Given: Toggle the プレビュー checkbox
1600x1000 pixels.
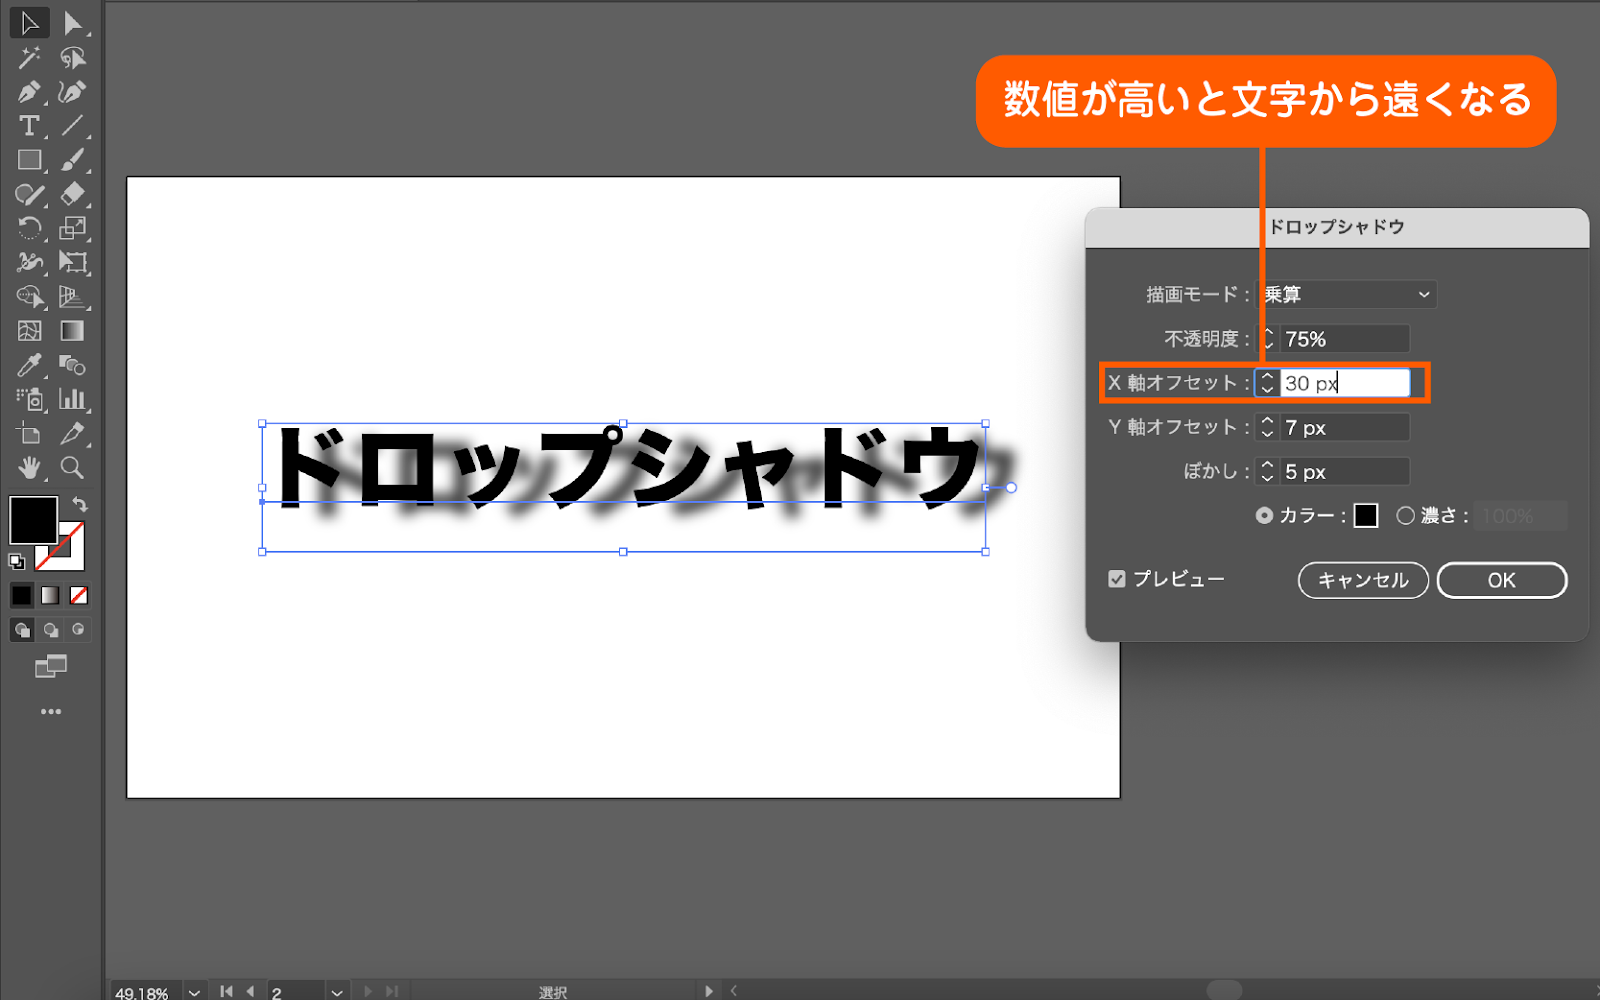Looking at the screenshot, I should (1117, 579).
